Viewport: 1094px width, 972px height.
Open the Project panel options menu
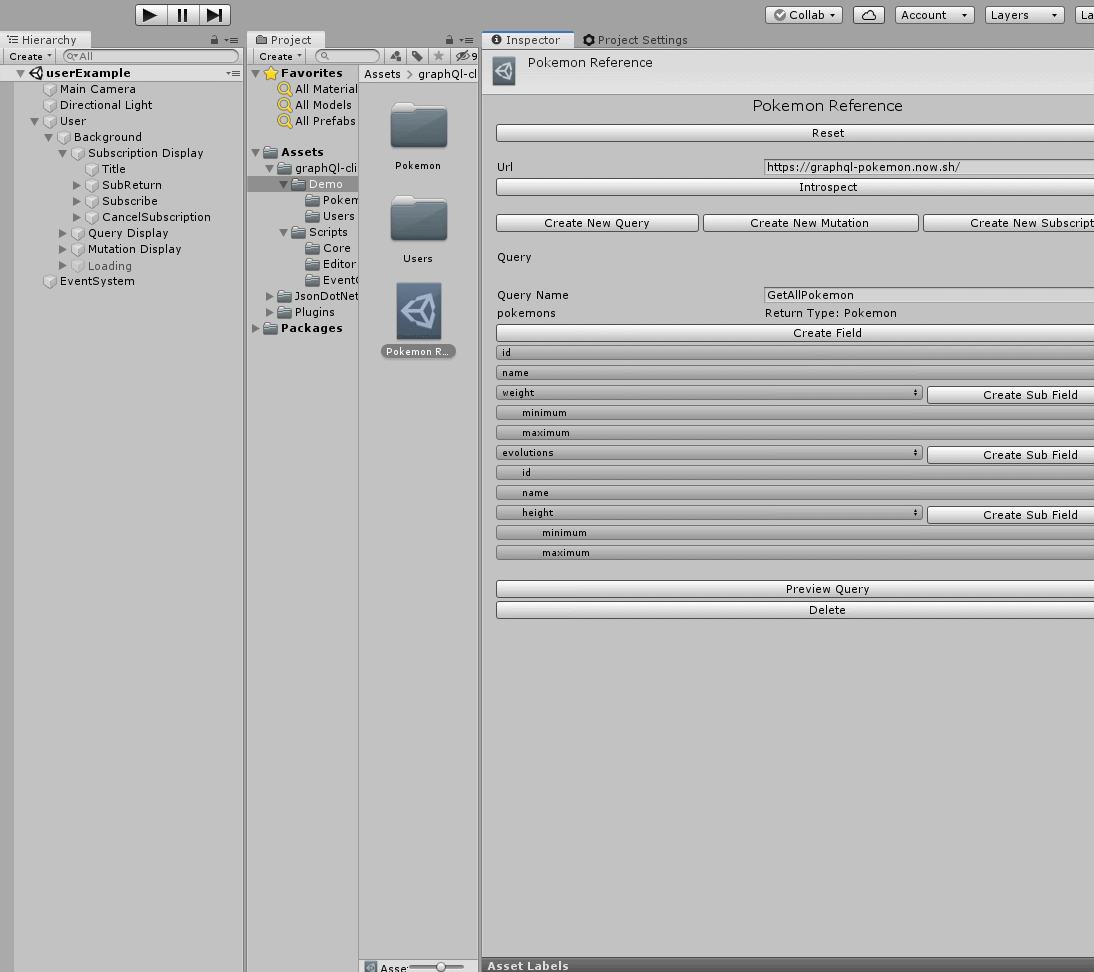pos(467,40)
